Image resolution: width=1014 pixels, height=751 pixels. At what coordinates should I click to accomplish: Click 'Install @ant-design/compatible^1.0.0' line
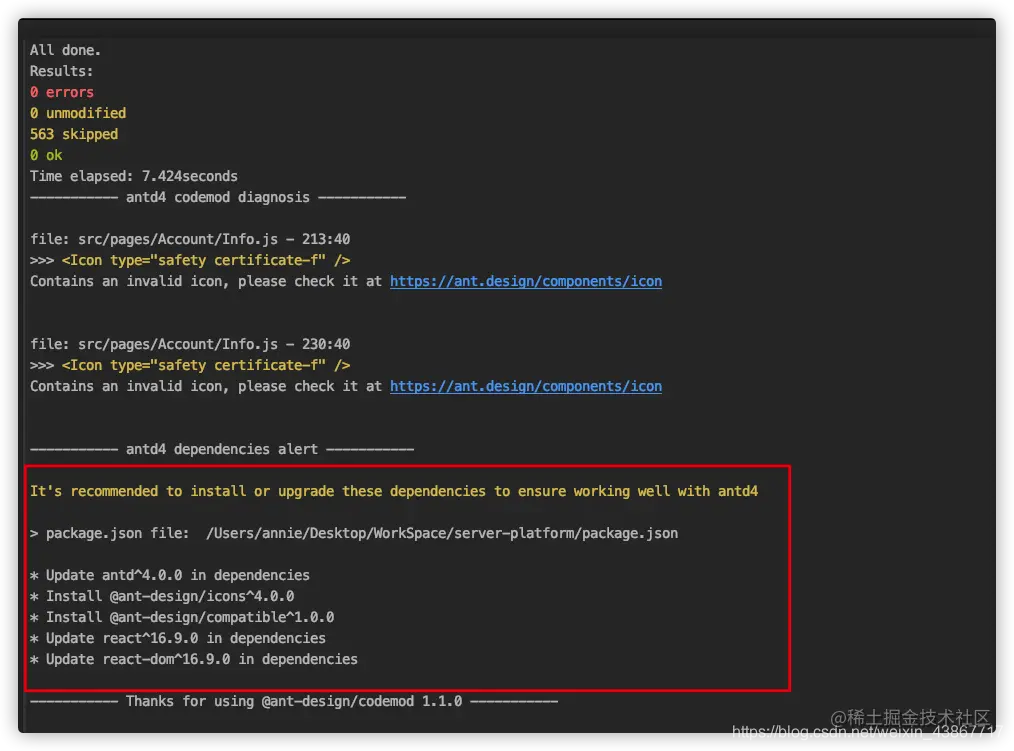[x=182, y=617]
